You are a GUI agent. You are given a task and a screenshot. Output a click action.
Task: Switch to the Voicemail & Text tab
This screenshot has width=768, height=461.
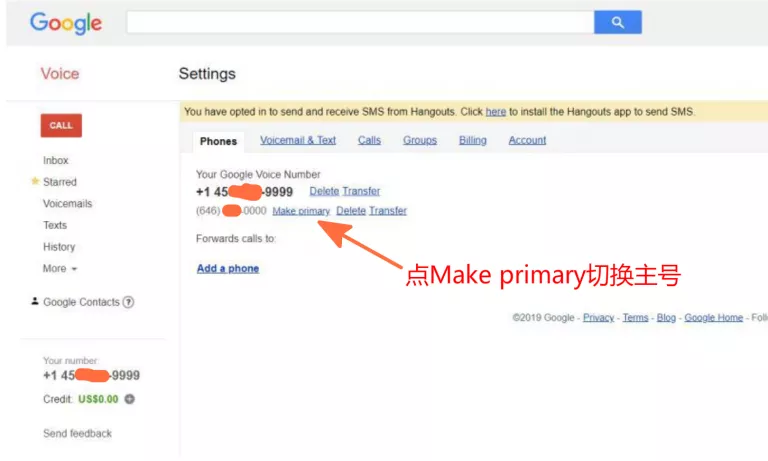[298, 141]
